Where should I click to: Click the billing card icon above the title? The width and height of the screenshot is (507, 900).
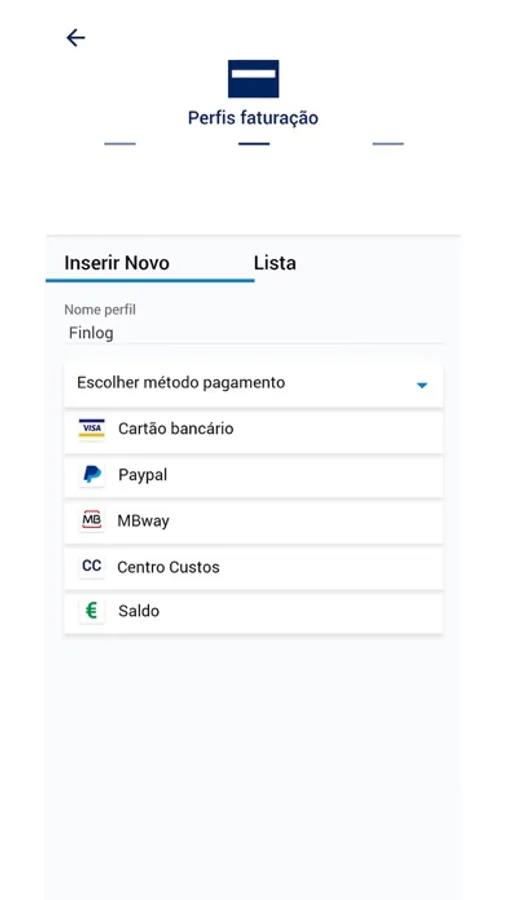(x=253, y=79)
